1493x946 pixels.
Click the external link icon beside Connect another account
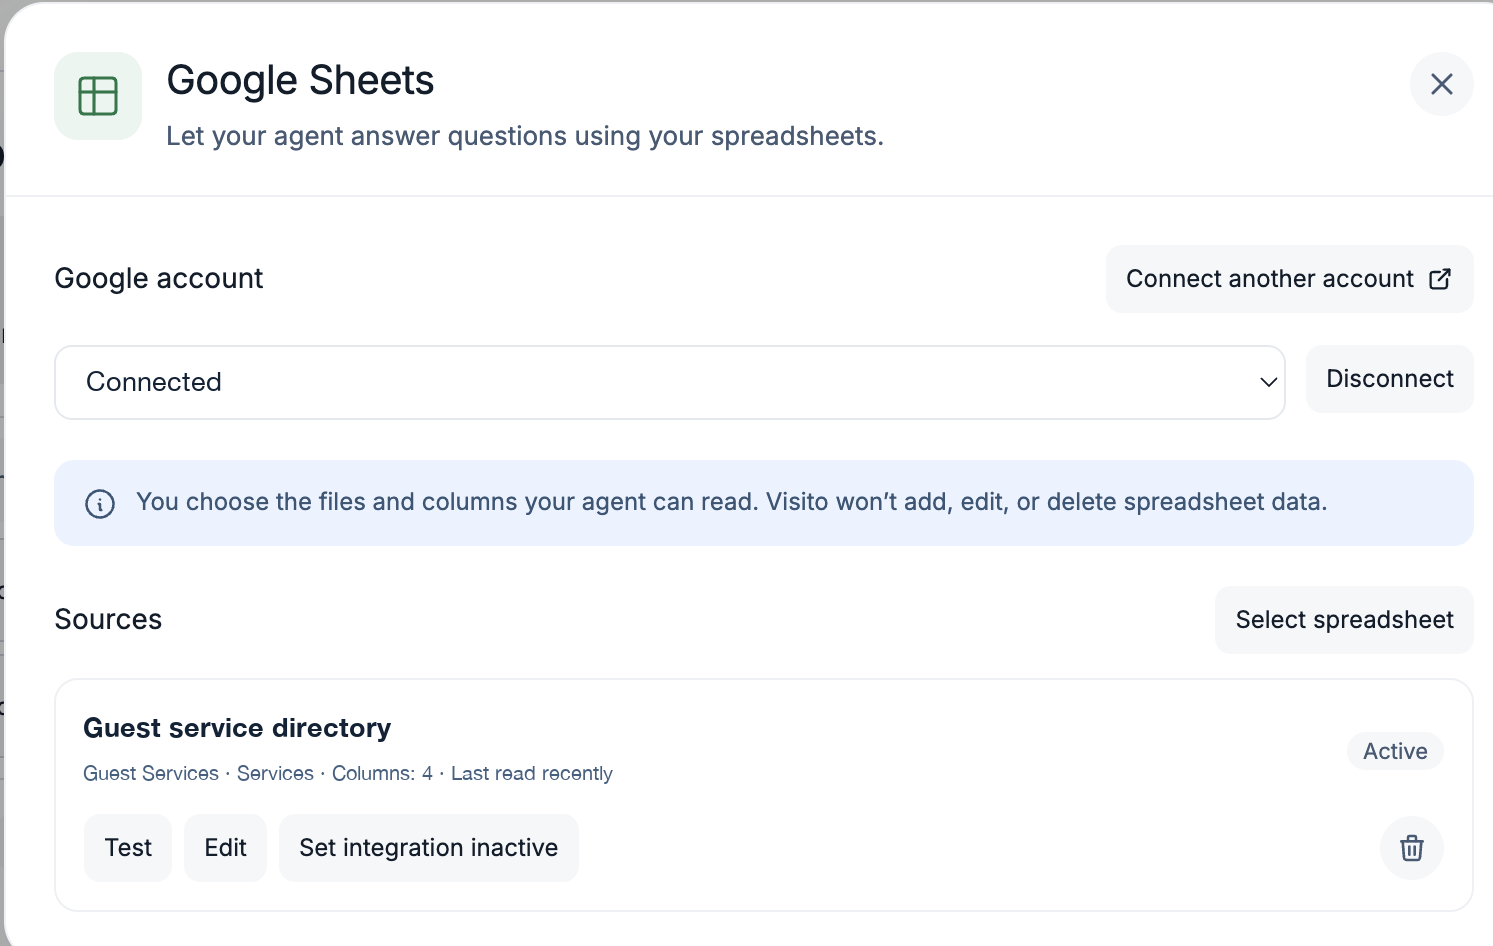(1440, 279)
